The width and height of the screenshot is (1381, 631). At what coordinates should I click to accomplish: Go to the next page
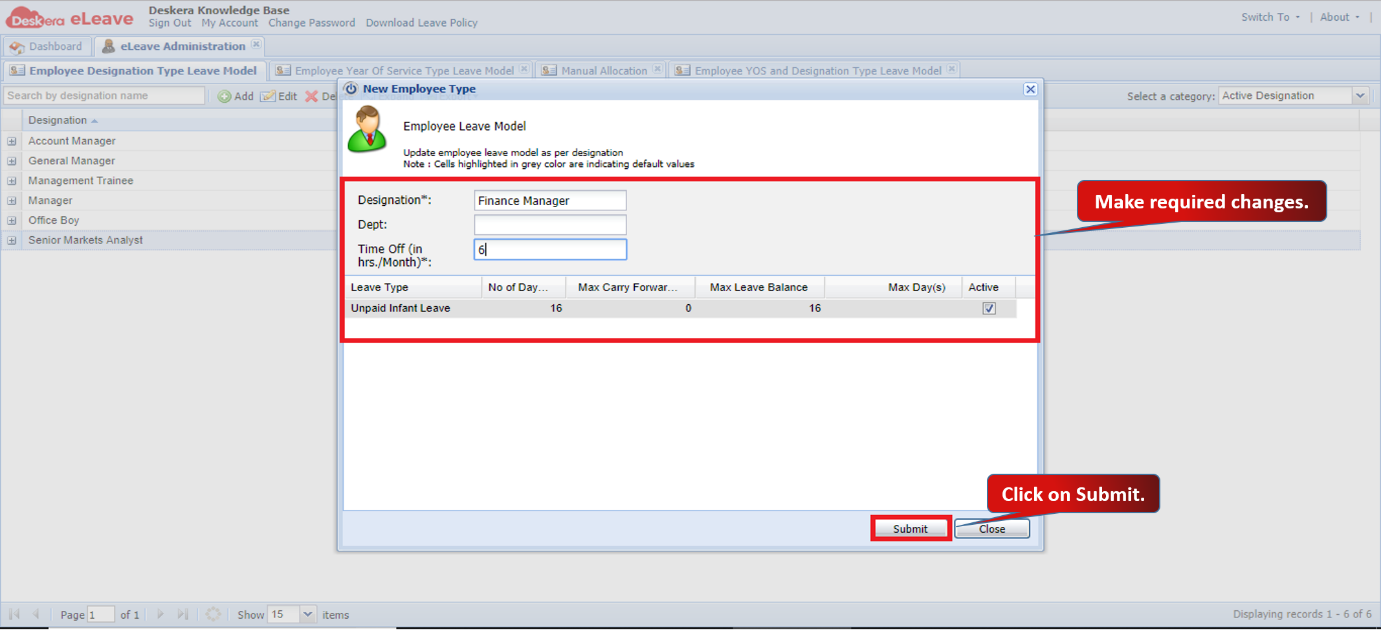point(160,614)
